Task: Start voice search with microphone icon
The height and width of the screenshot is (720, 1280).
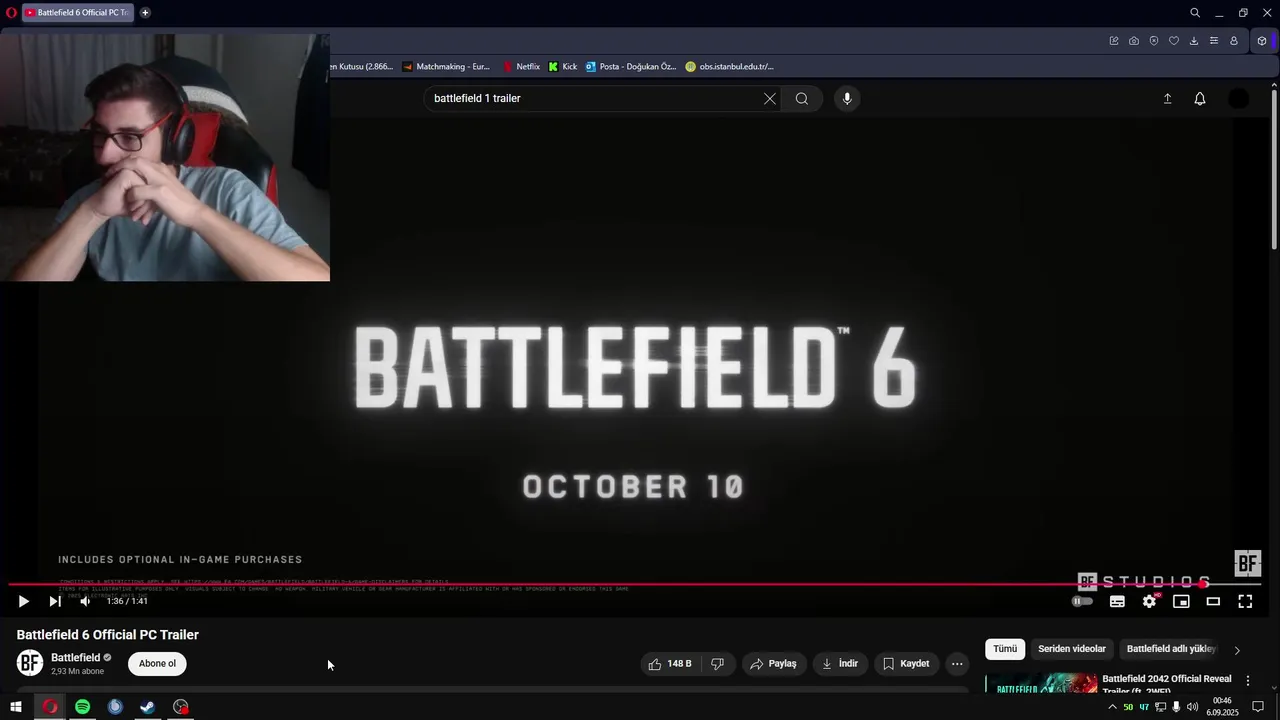Action: click(x=847, y=98)
